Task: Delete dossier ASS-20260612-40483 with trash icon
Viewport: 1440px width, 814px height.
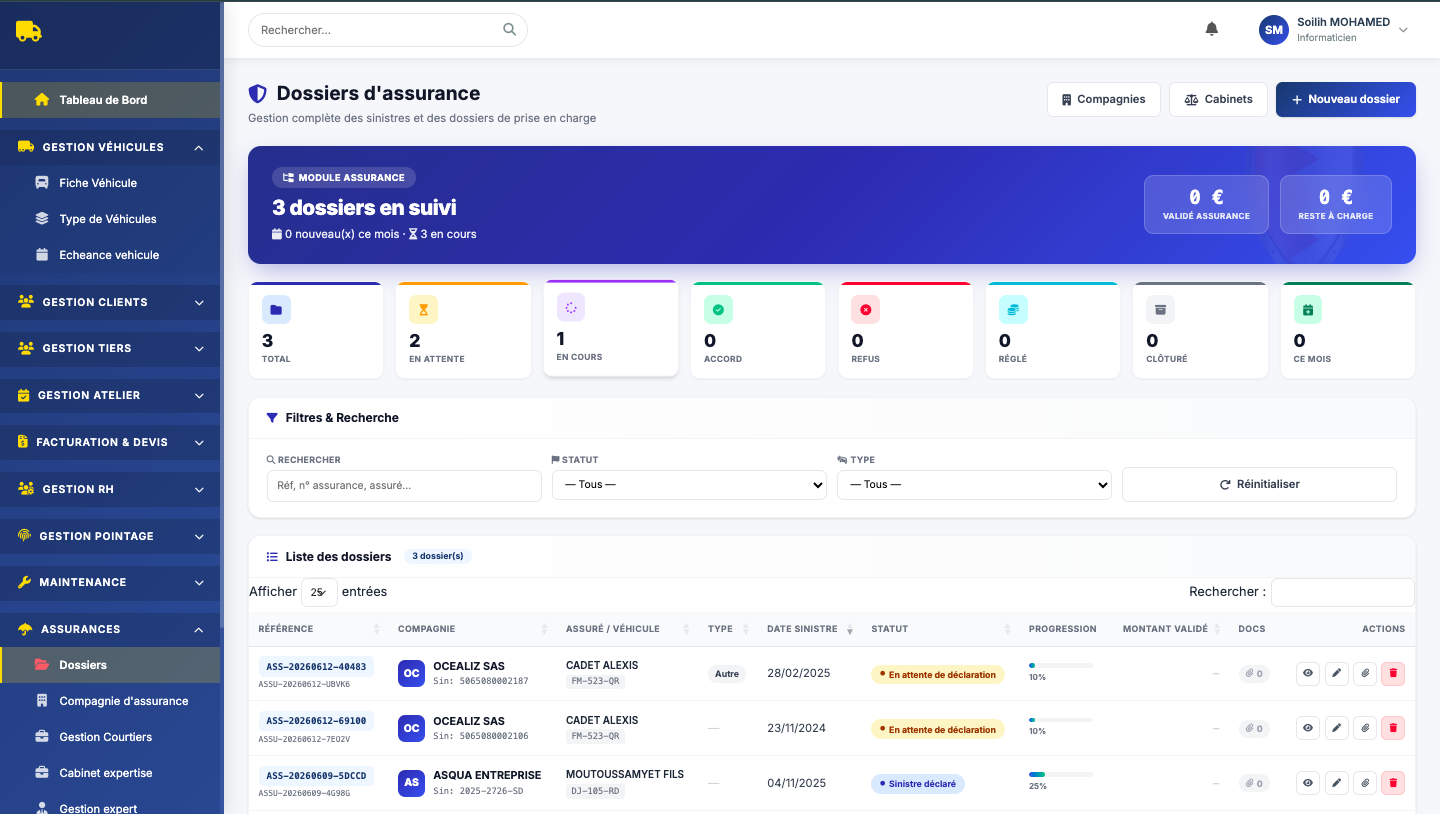Action: pyautogui.click(x=1393, y=674)
